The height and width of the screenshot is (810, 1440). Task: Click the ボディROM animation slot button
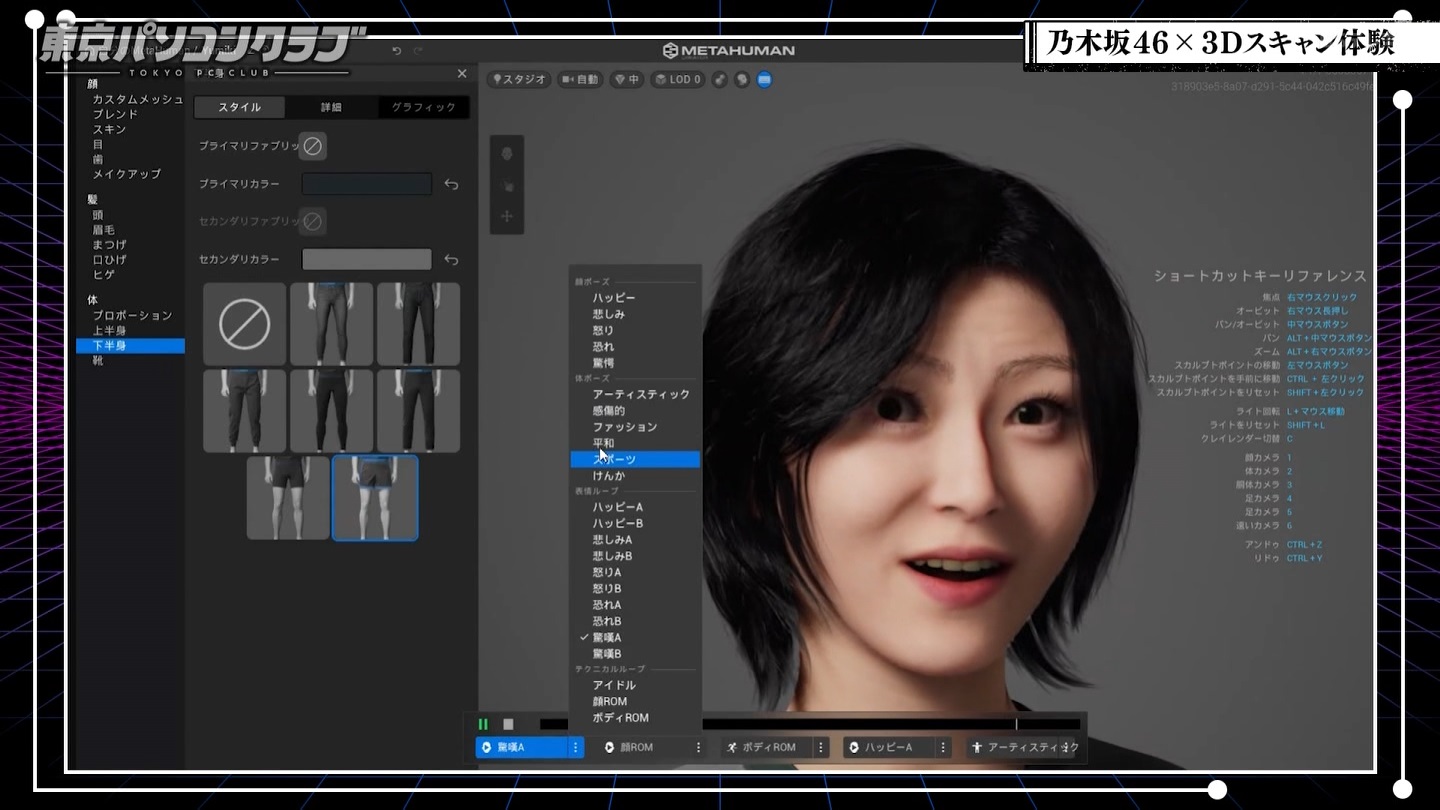click(767, 747)
